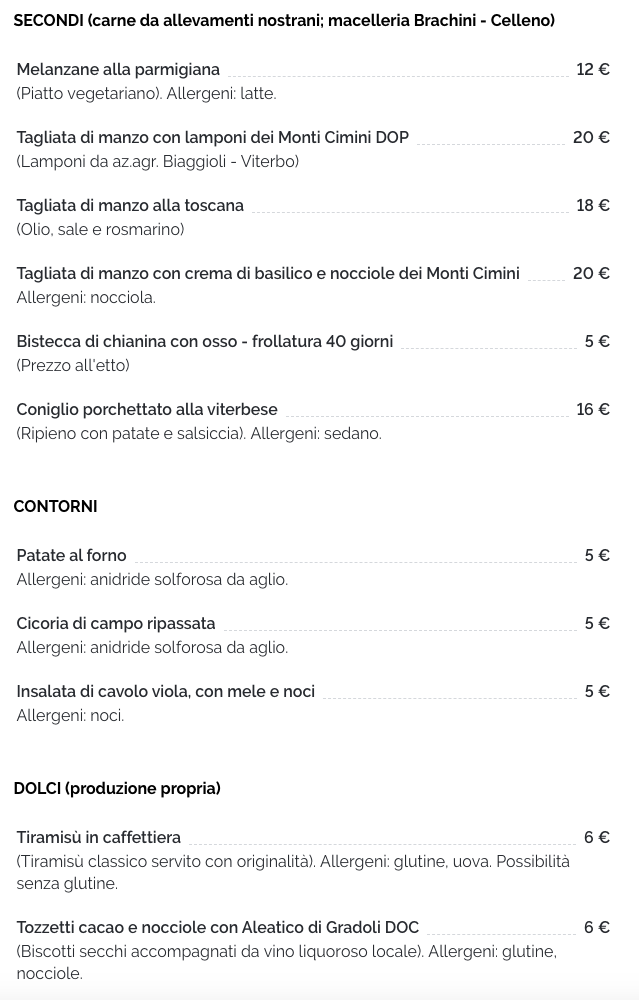Select Tozzetti cacao e nocciole item
Image resolution: width=639 pixels, height=1000 pixels.
click(217, 927)
